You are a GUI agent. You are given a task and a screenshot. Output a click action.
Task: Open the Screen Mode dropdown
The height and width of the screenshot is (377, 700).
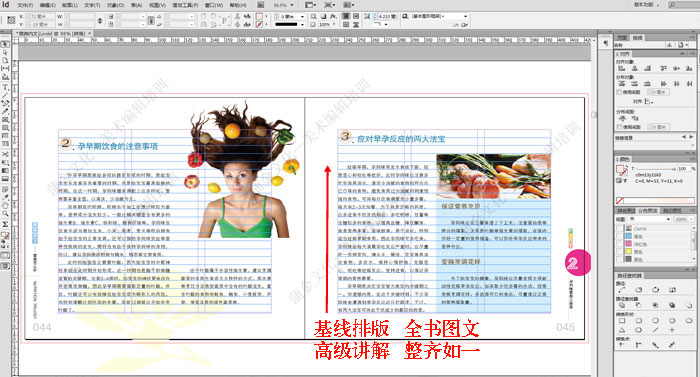(329, 5)
